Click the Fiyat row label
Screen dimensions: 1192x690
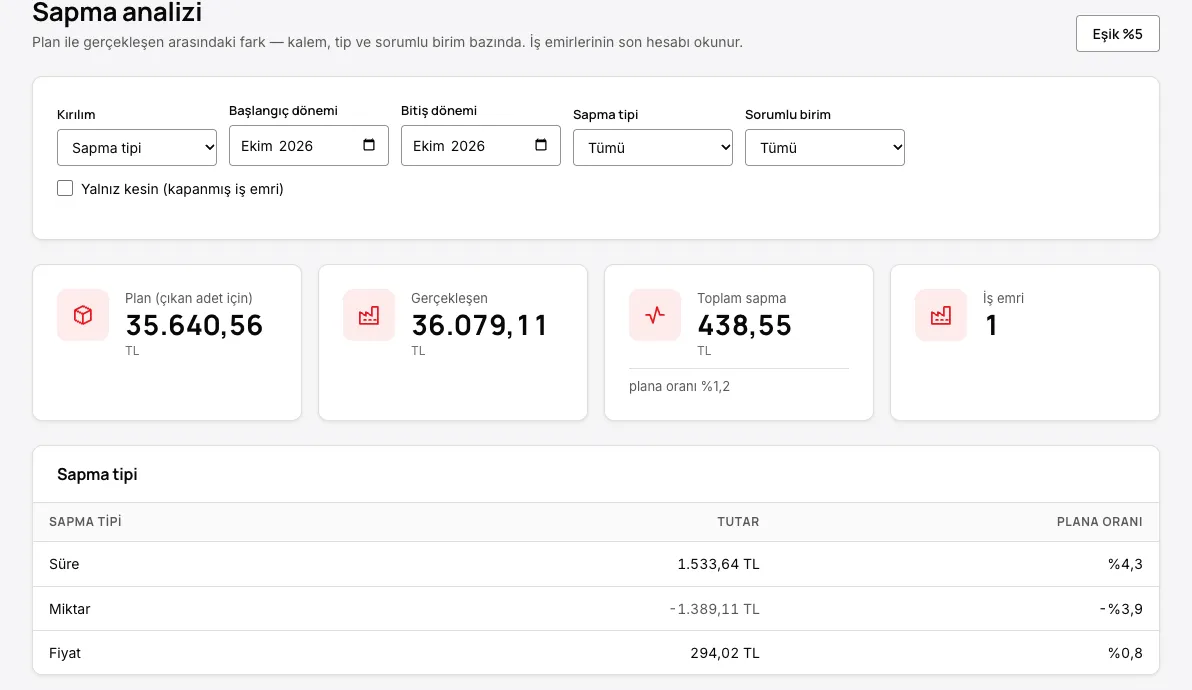point(65,653)
